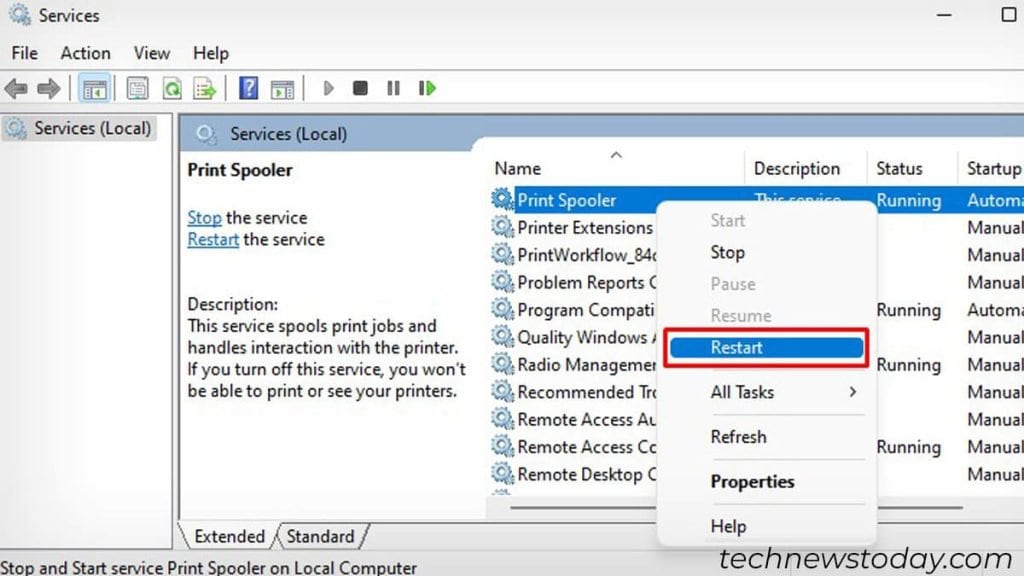Open the Action menu
This screenshot has width=1024, height=576.
(x=85, y=53)
